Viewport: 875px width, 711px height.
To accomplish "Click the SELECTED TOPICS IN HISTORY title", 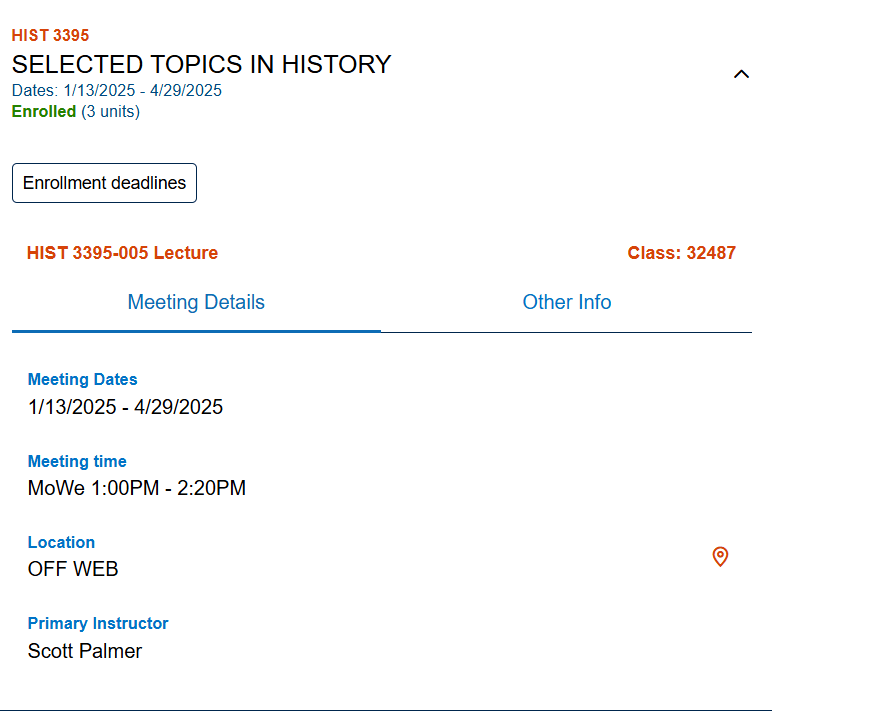I will 201,65.
